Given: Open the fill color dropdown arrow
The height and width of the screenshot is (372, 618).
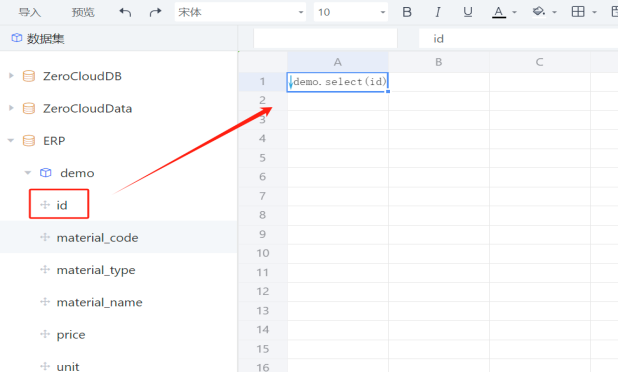Looking at the screenshot, I should coord(555,12).
